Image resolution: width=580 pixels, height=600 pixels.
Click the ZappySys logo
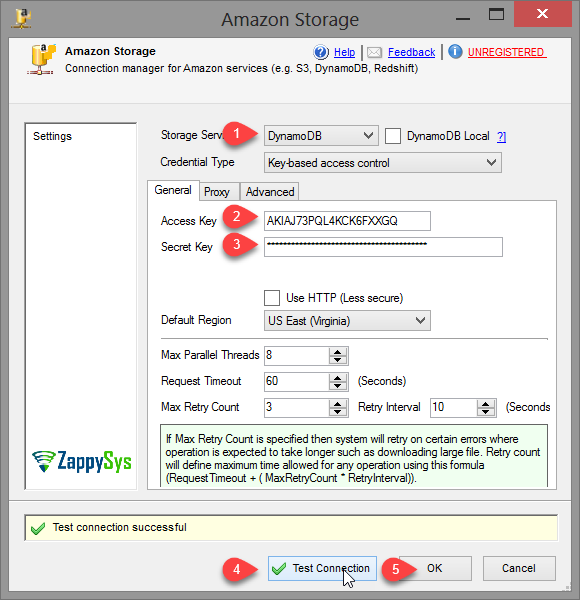point(82,461)
